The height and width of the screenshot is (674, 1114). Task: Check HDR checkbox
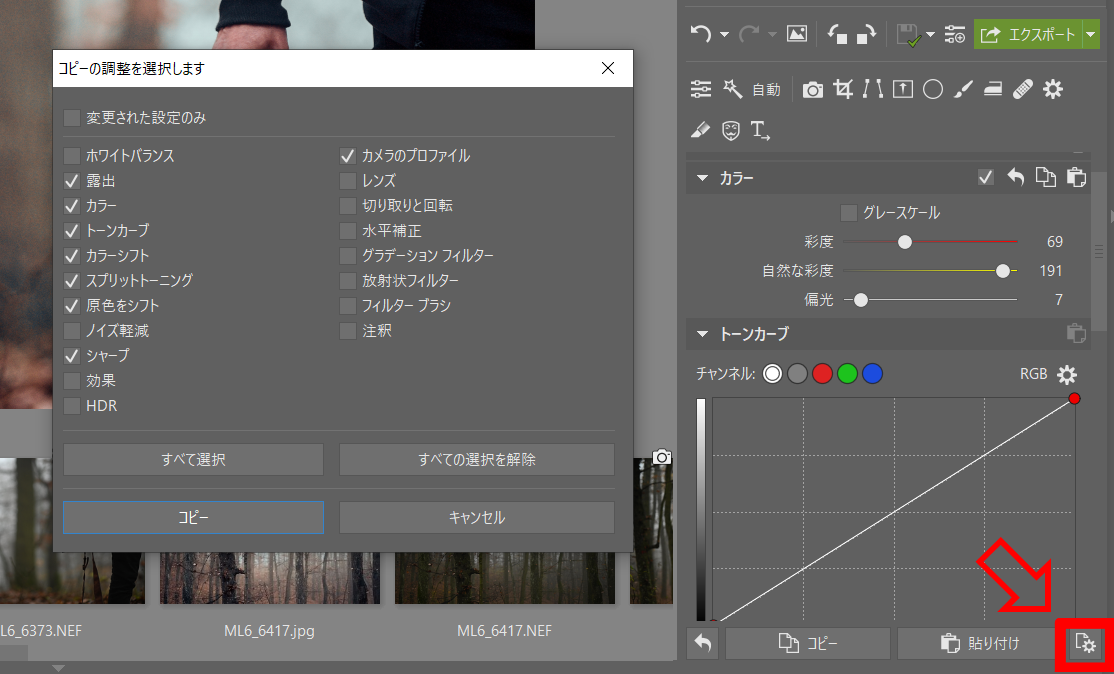click(72, 406)
